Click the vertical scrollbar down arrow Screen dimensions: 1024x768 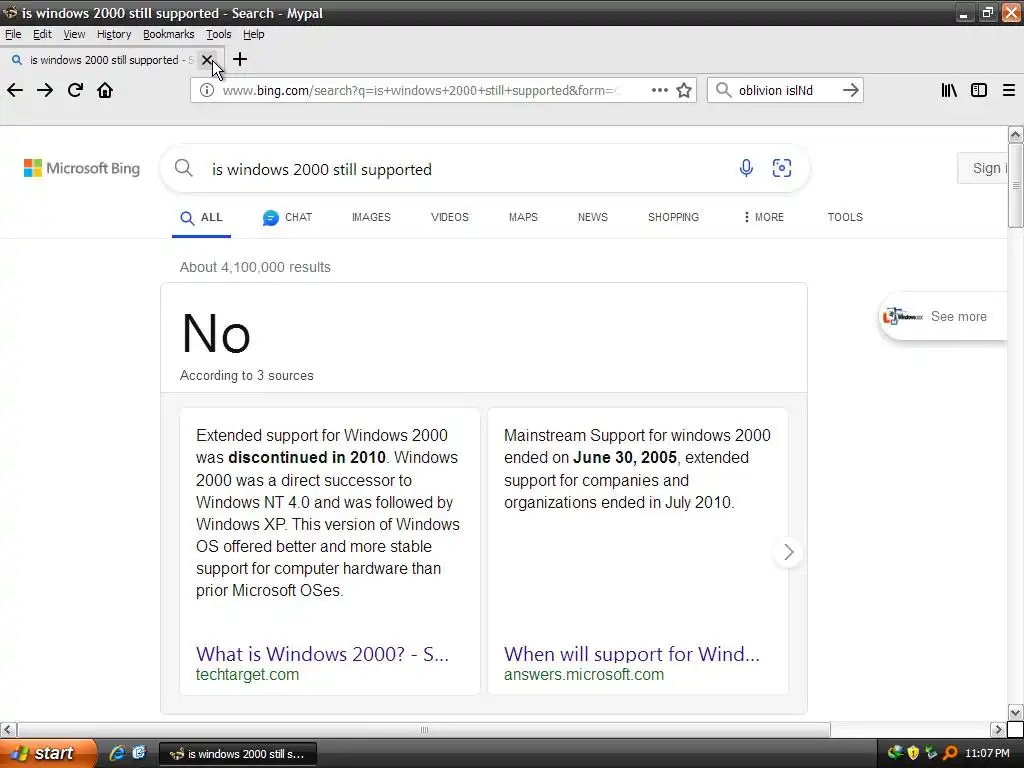coord(1016,712)
